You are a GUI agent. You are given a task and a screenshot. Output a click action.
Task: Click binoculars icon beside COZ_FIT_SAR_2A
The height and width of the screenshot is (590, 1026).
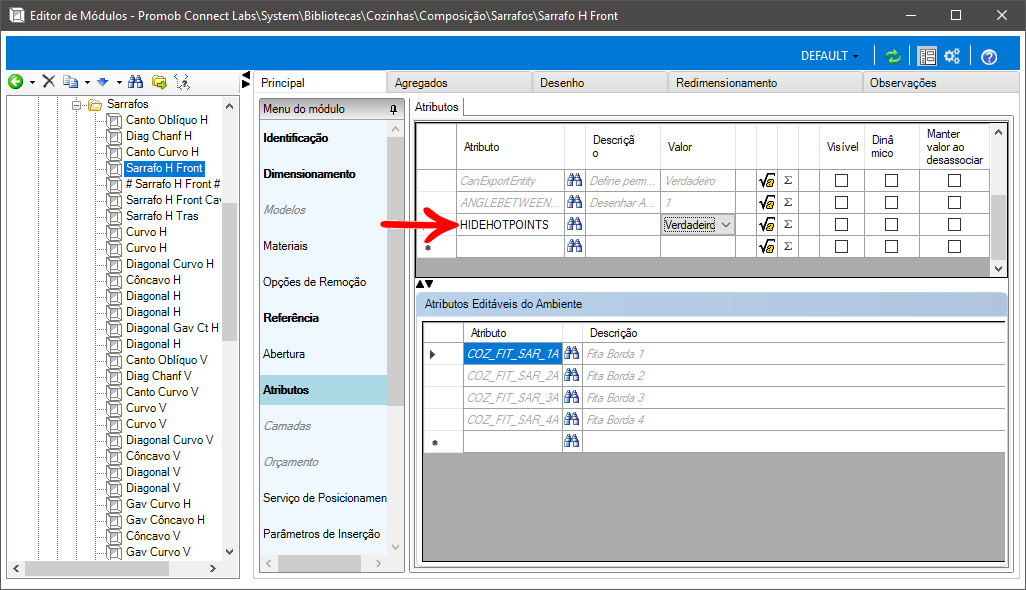coord(571,375)
